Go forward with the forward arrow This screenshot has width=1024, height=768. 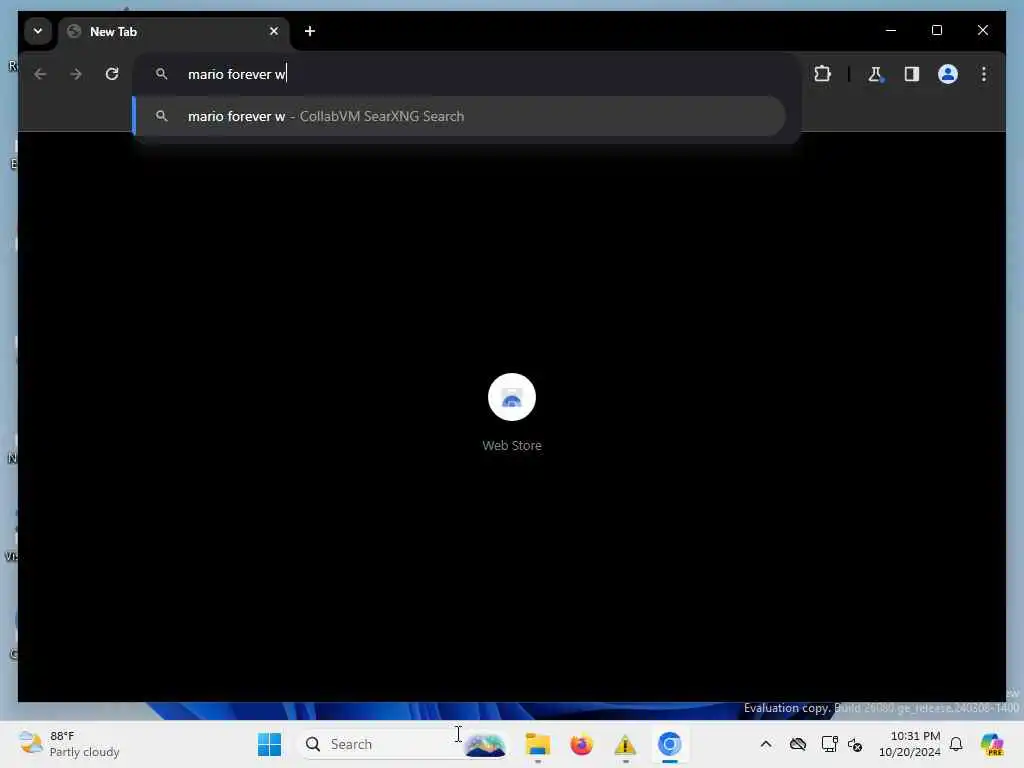76,74
